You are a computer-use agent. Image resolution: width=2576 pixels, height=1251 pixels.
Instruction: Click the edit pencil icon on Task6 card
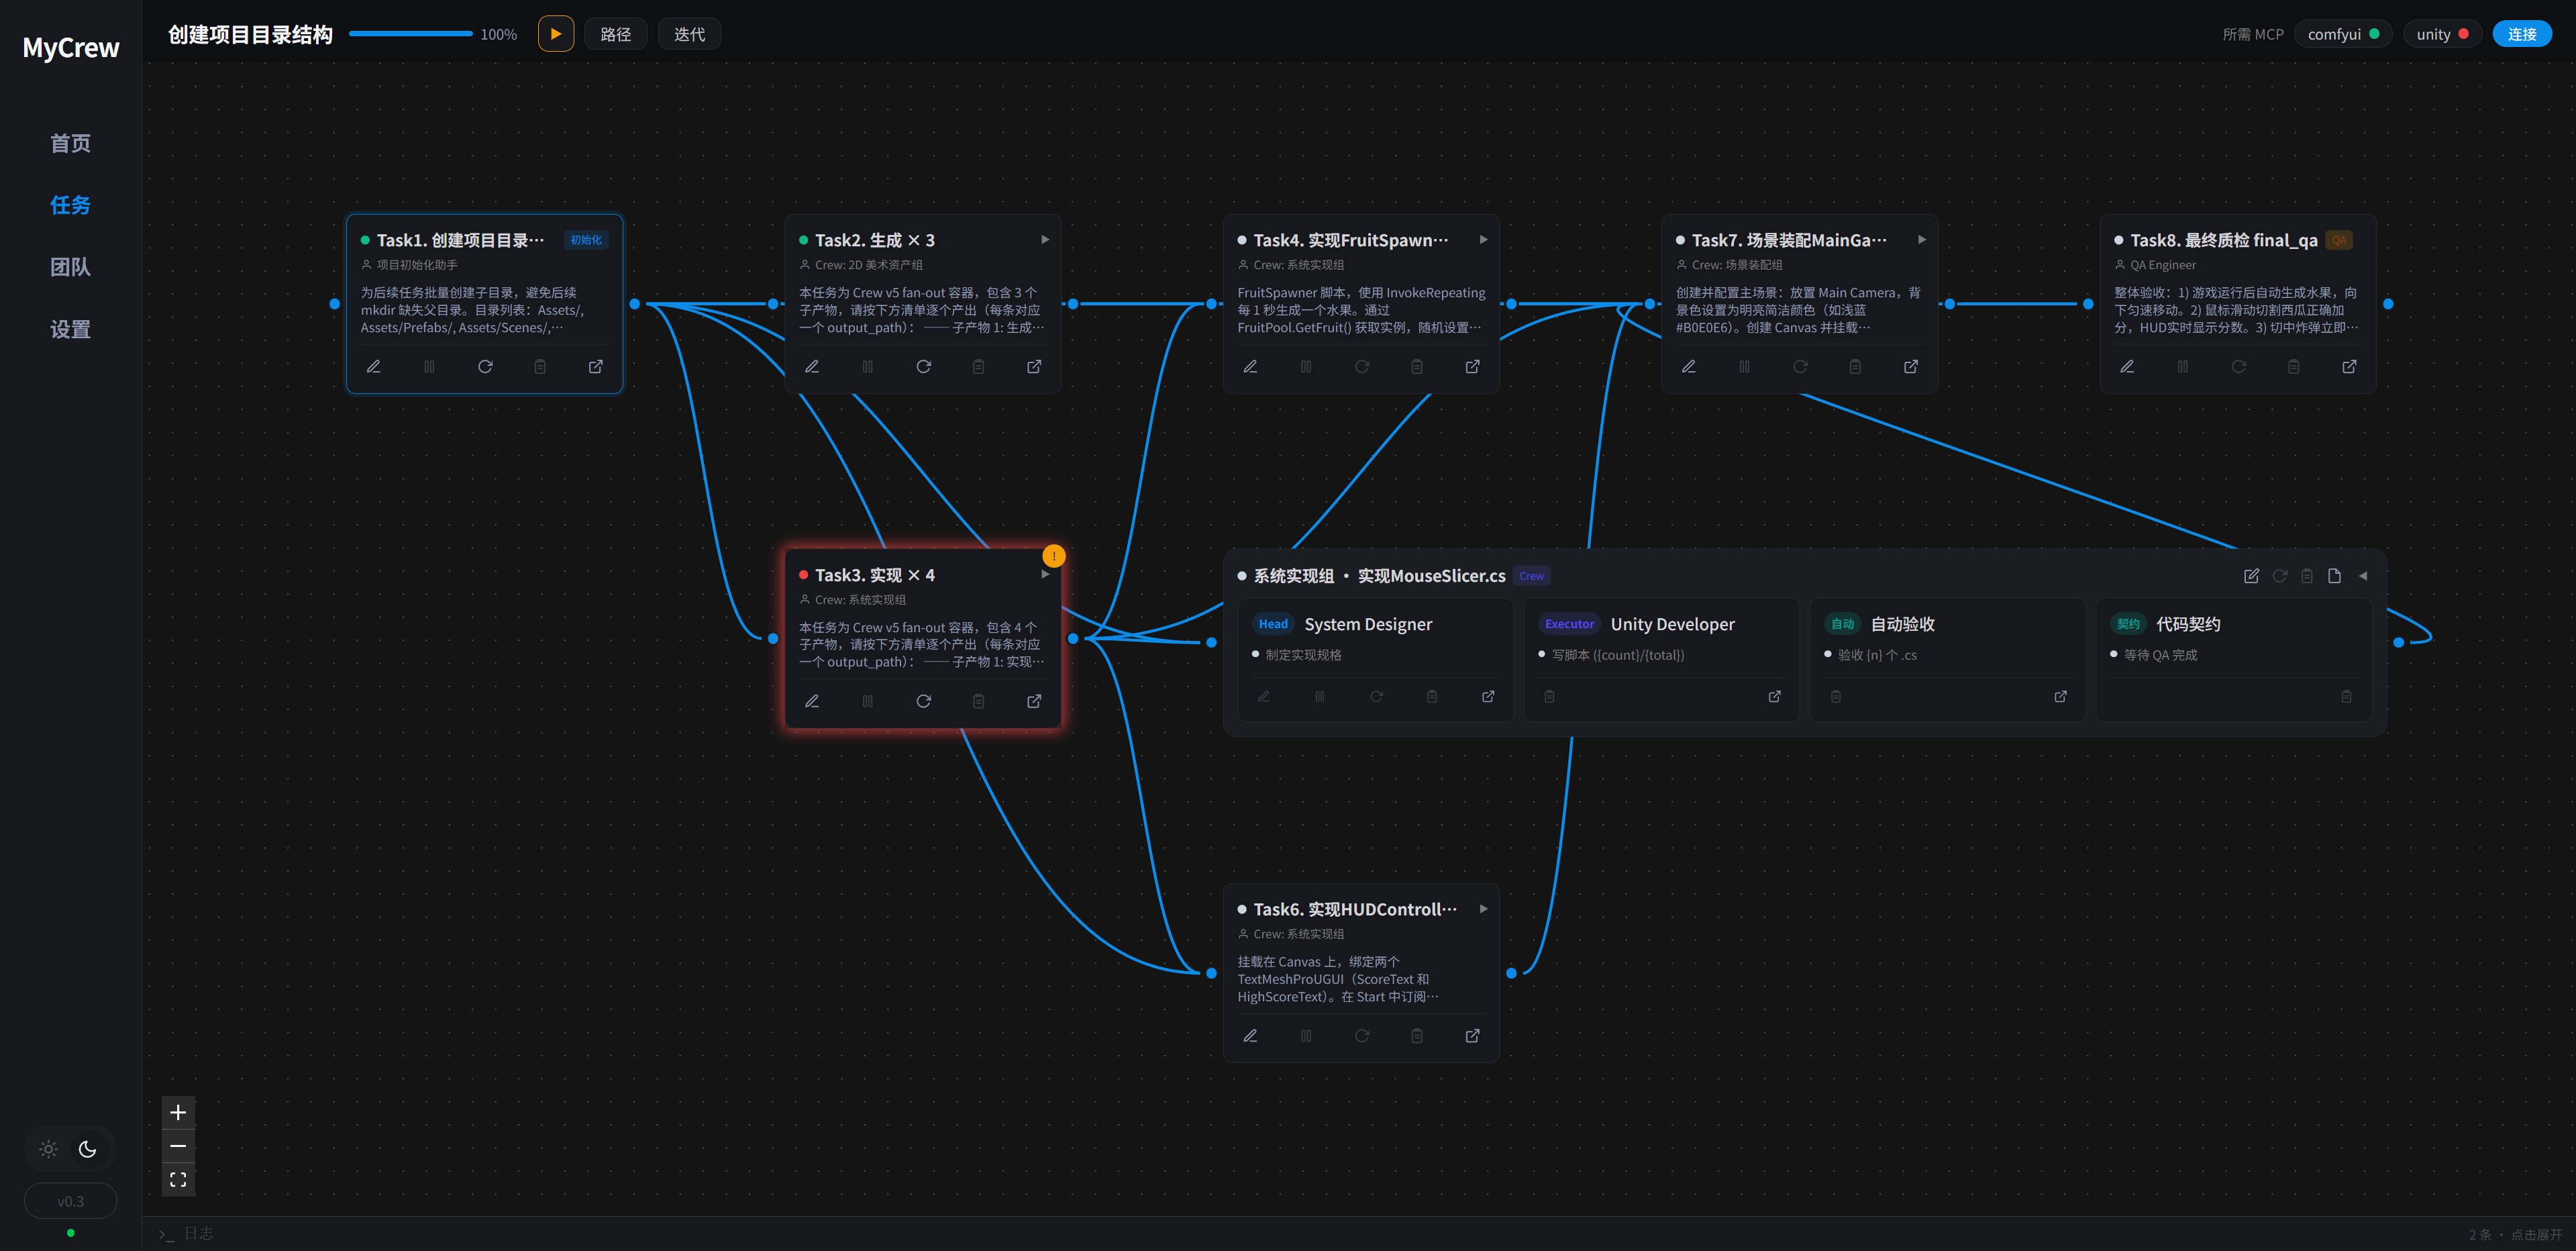(1250, 1036)
